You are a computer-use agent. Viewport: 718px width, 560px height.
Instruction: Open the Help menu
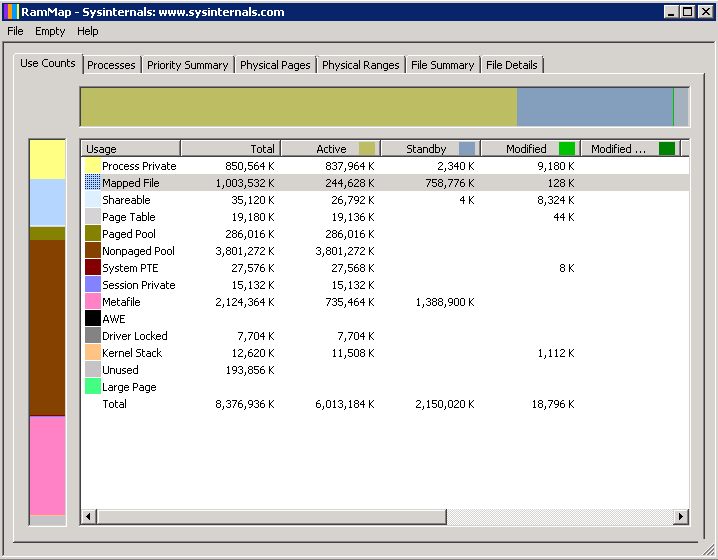(x=87, y=31)
